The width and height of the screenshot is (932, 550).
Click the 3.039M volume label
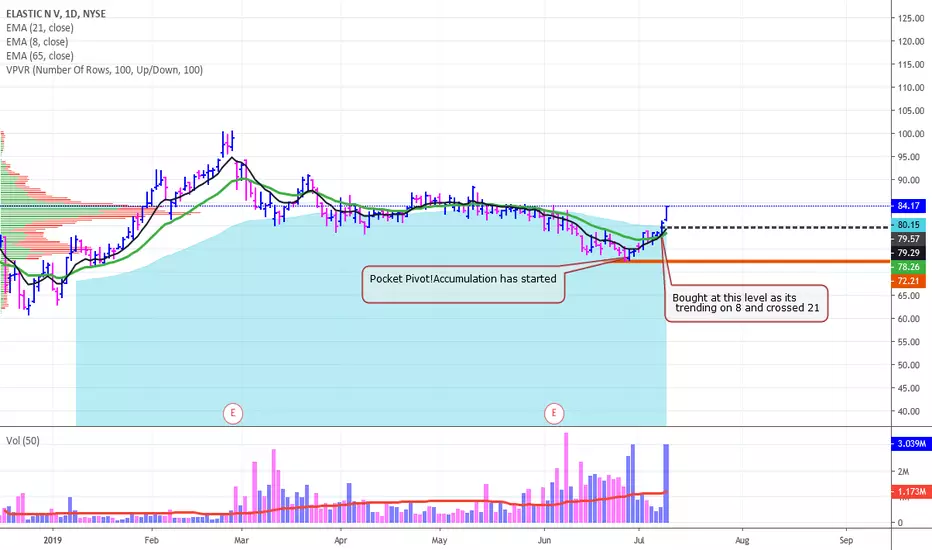(x=910, y=444)
